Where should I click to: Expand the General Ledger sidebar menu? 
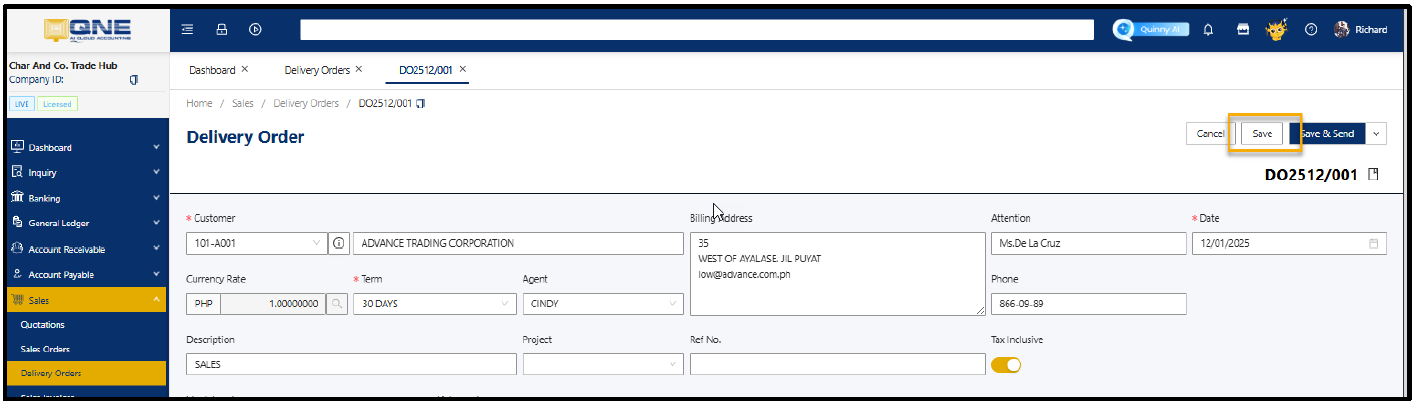point(156,224)
